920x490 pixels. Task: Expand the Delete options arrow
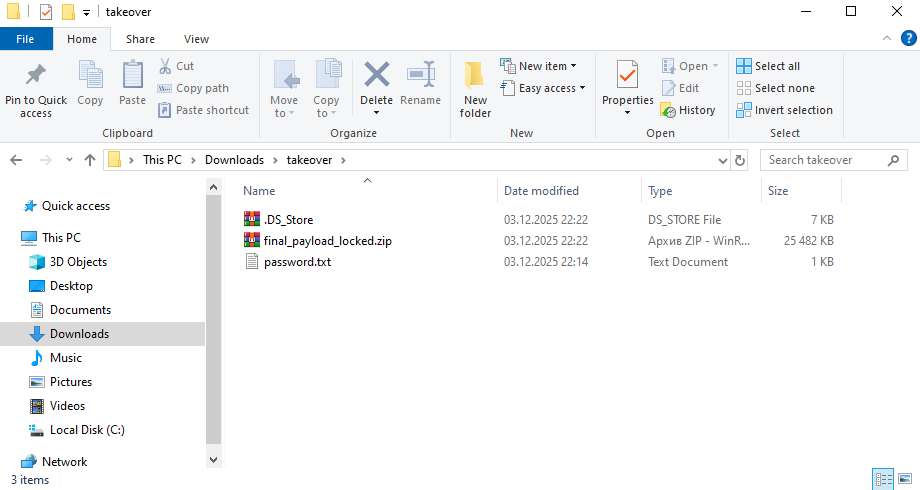(x=377, y=113)
